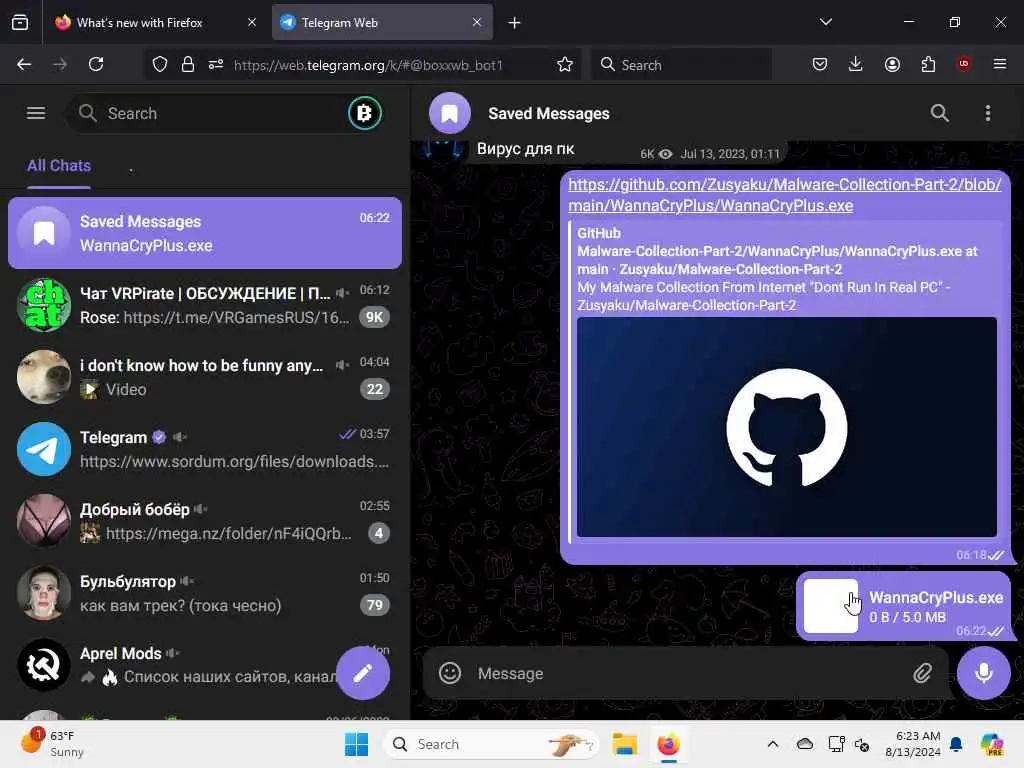The image size is (1024, 768).
Task: Click the Firefox taskbar icon
Action: click(668, 744)
